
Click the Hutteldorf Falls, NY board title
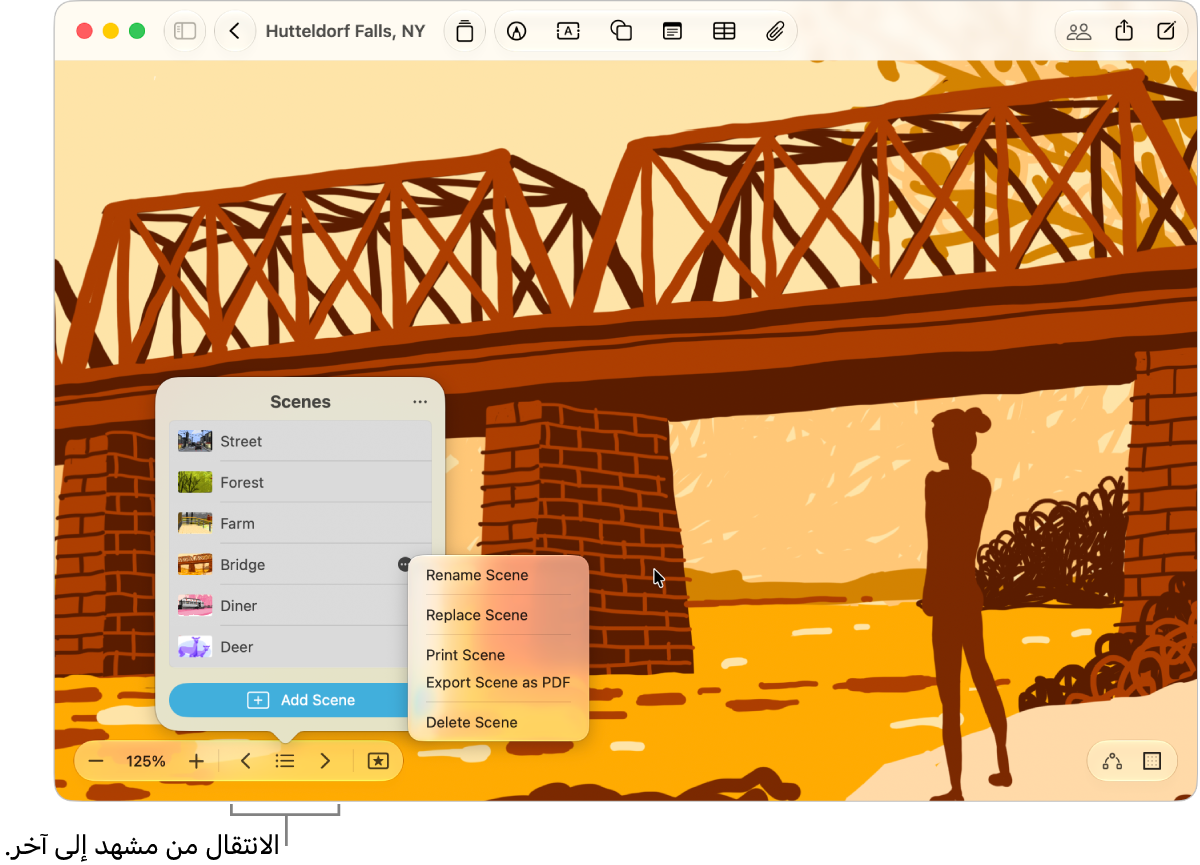pyautogui.click(x=345, y=31)
